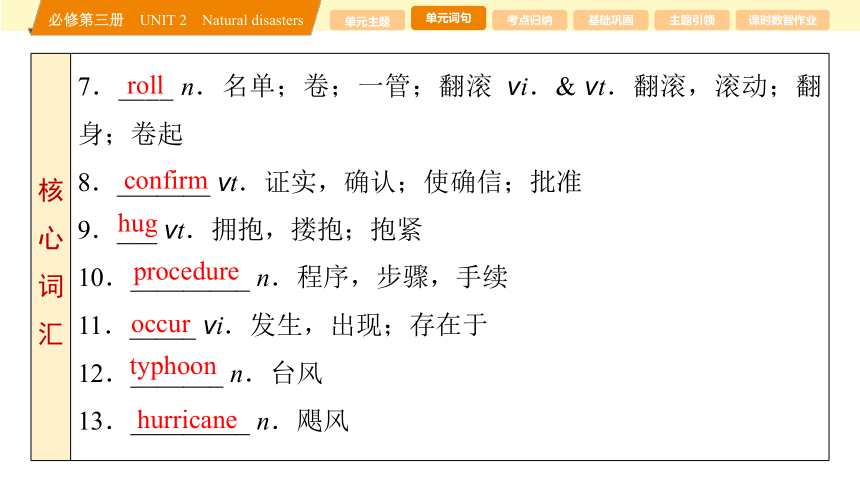Click the item number '10.'
Viewport: 860px width, 484px height.
(x=95, y=278)
